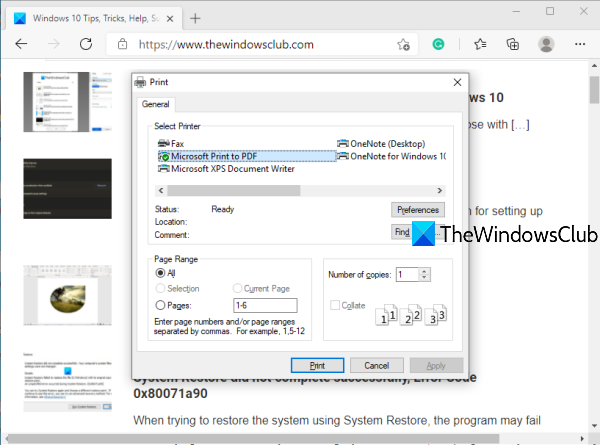Select the All page range radio button

[x=160, y=273]
